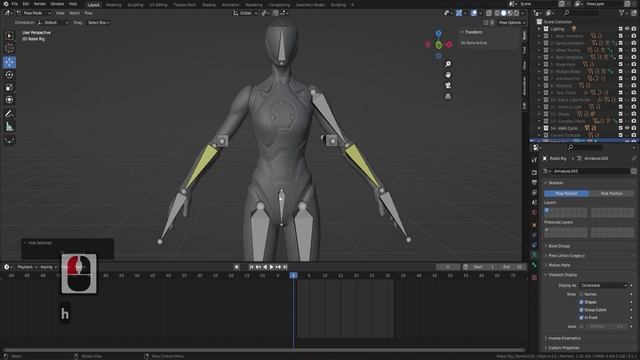Select the Cursor tool
Viewport: 640px width, 360px height.
9,49
